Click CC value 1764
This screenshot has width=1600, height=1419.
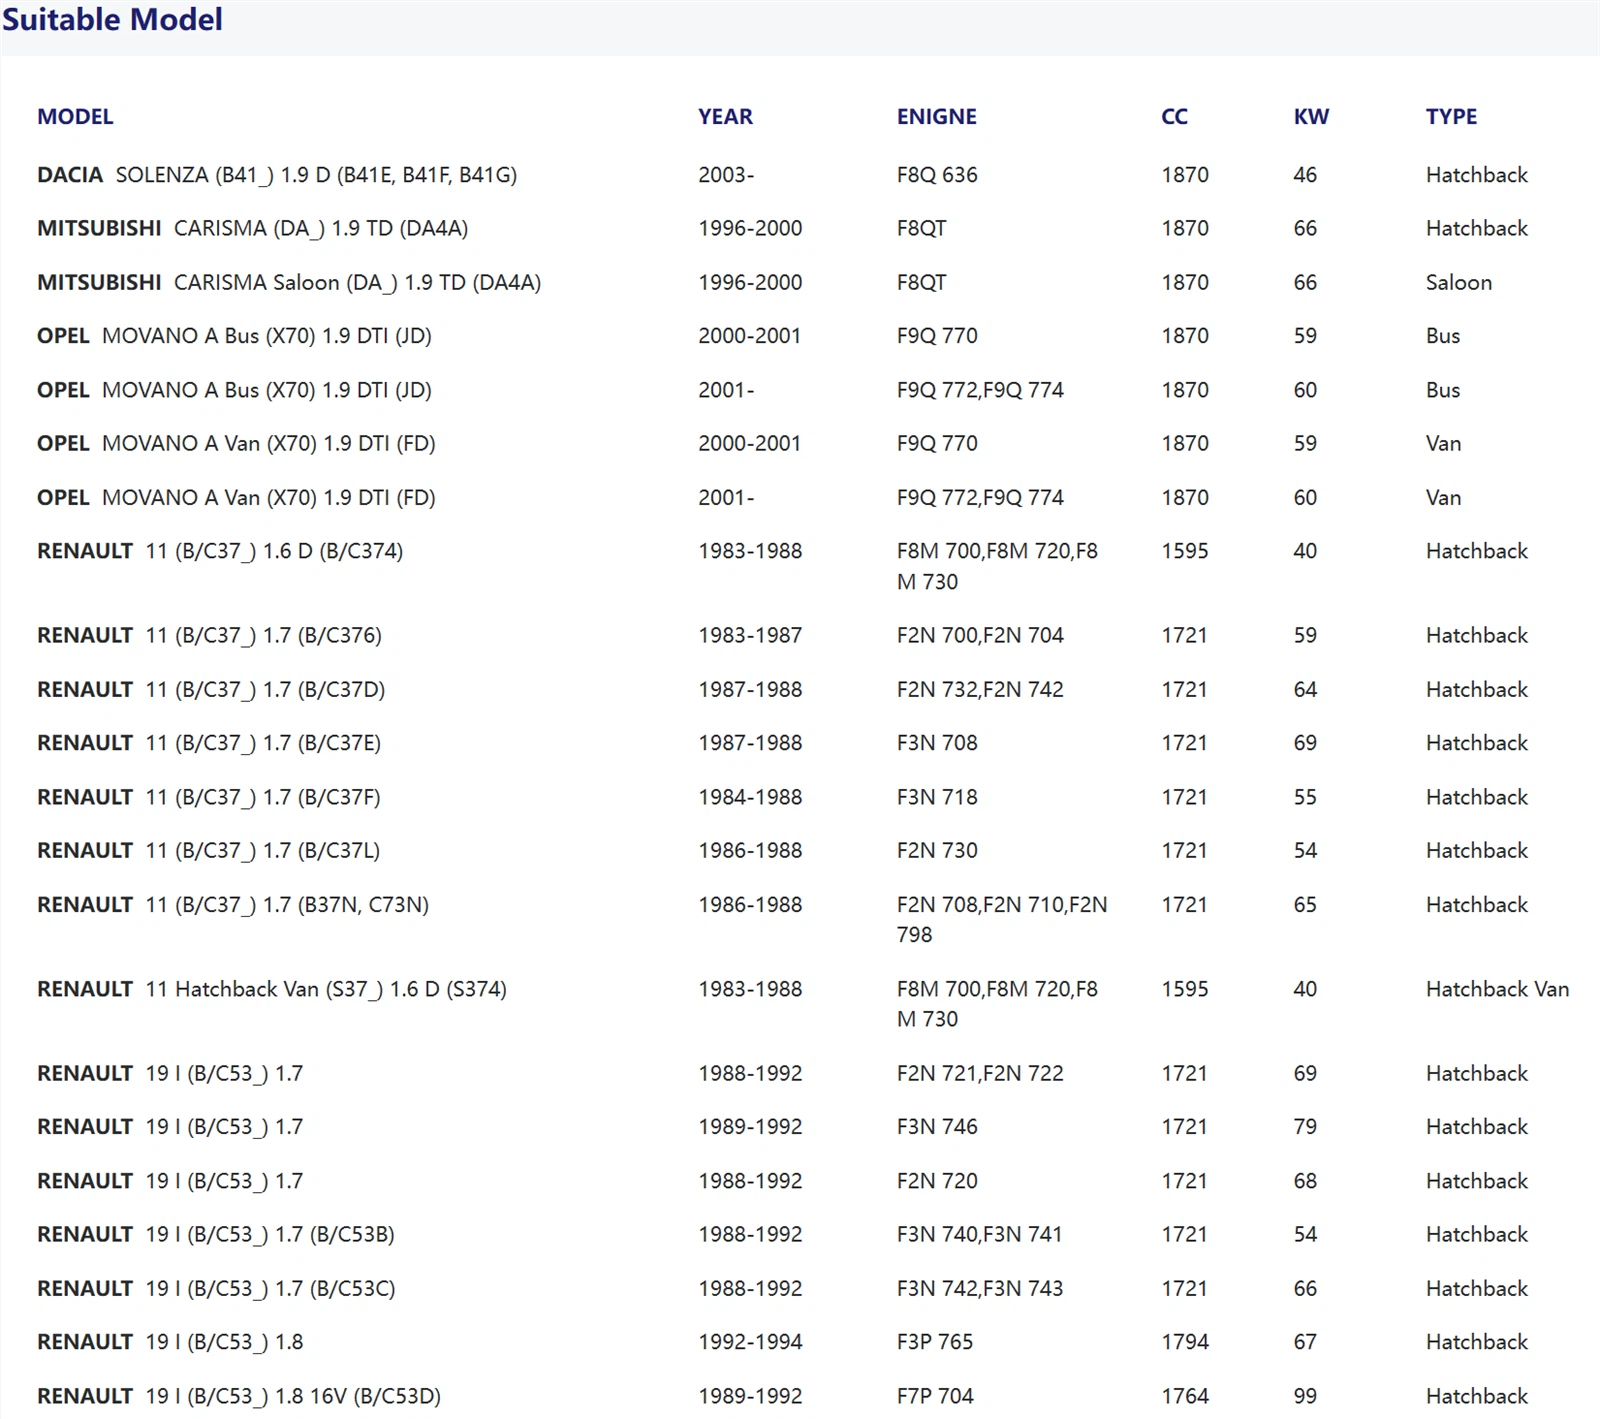tap(1185, 1396)
